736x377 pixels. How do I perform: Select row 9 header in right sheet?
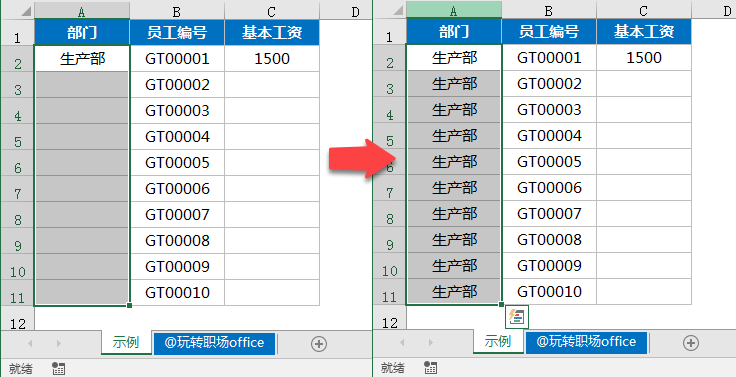click(390, 240)
